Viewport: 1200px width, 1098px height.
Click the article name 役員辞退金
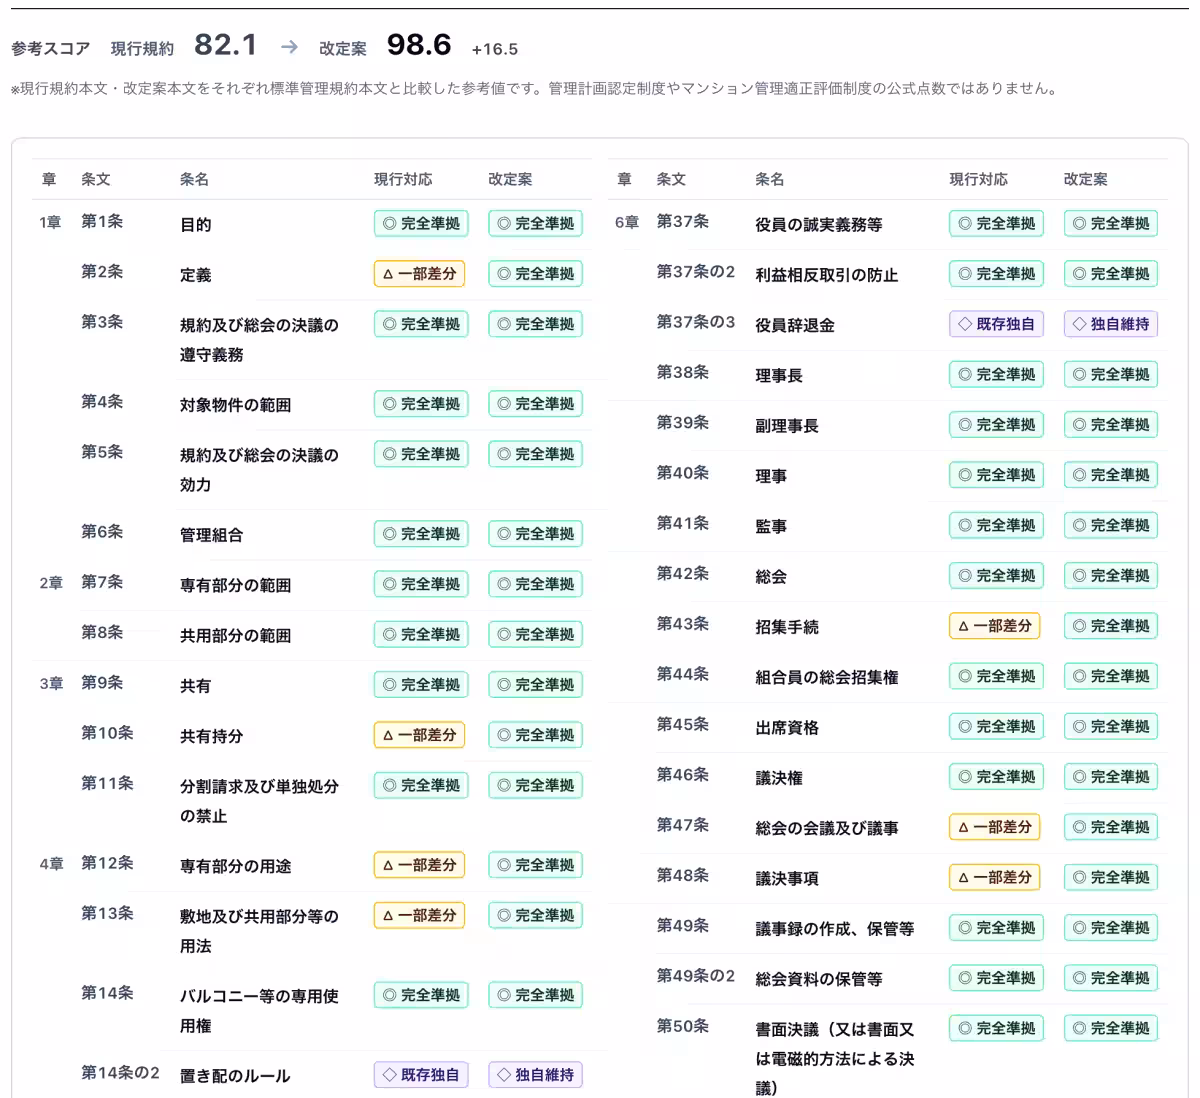795,325
